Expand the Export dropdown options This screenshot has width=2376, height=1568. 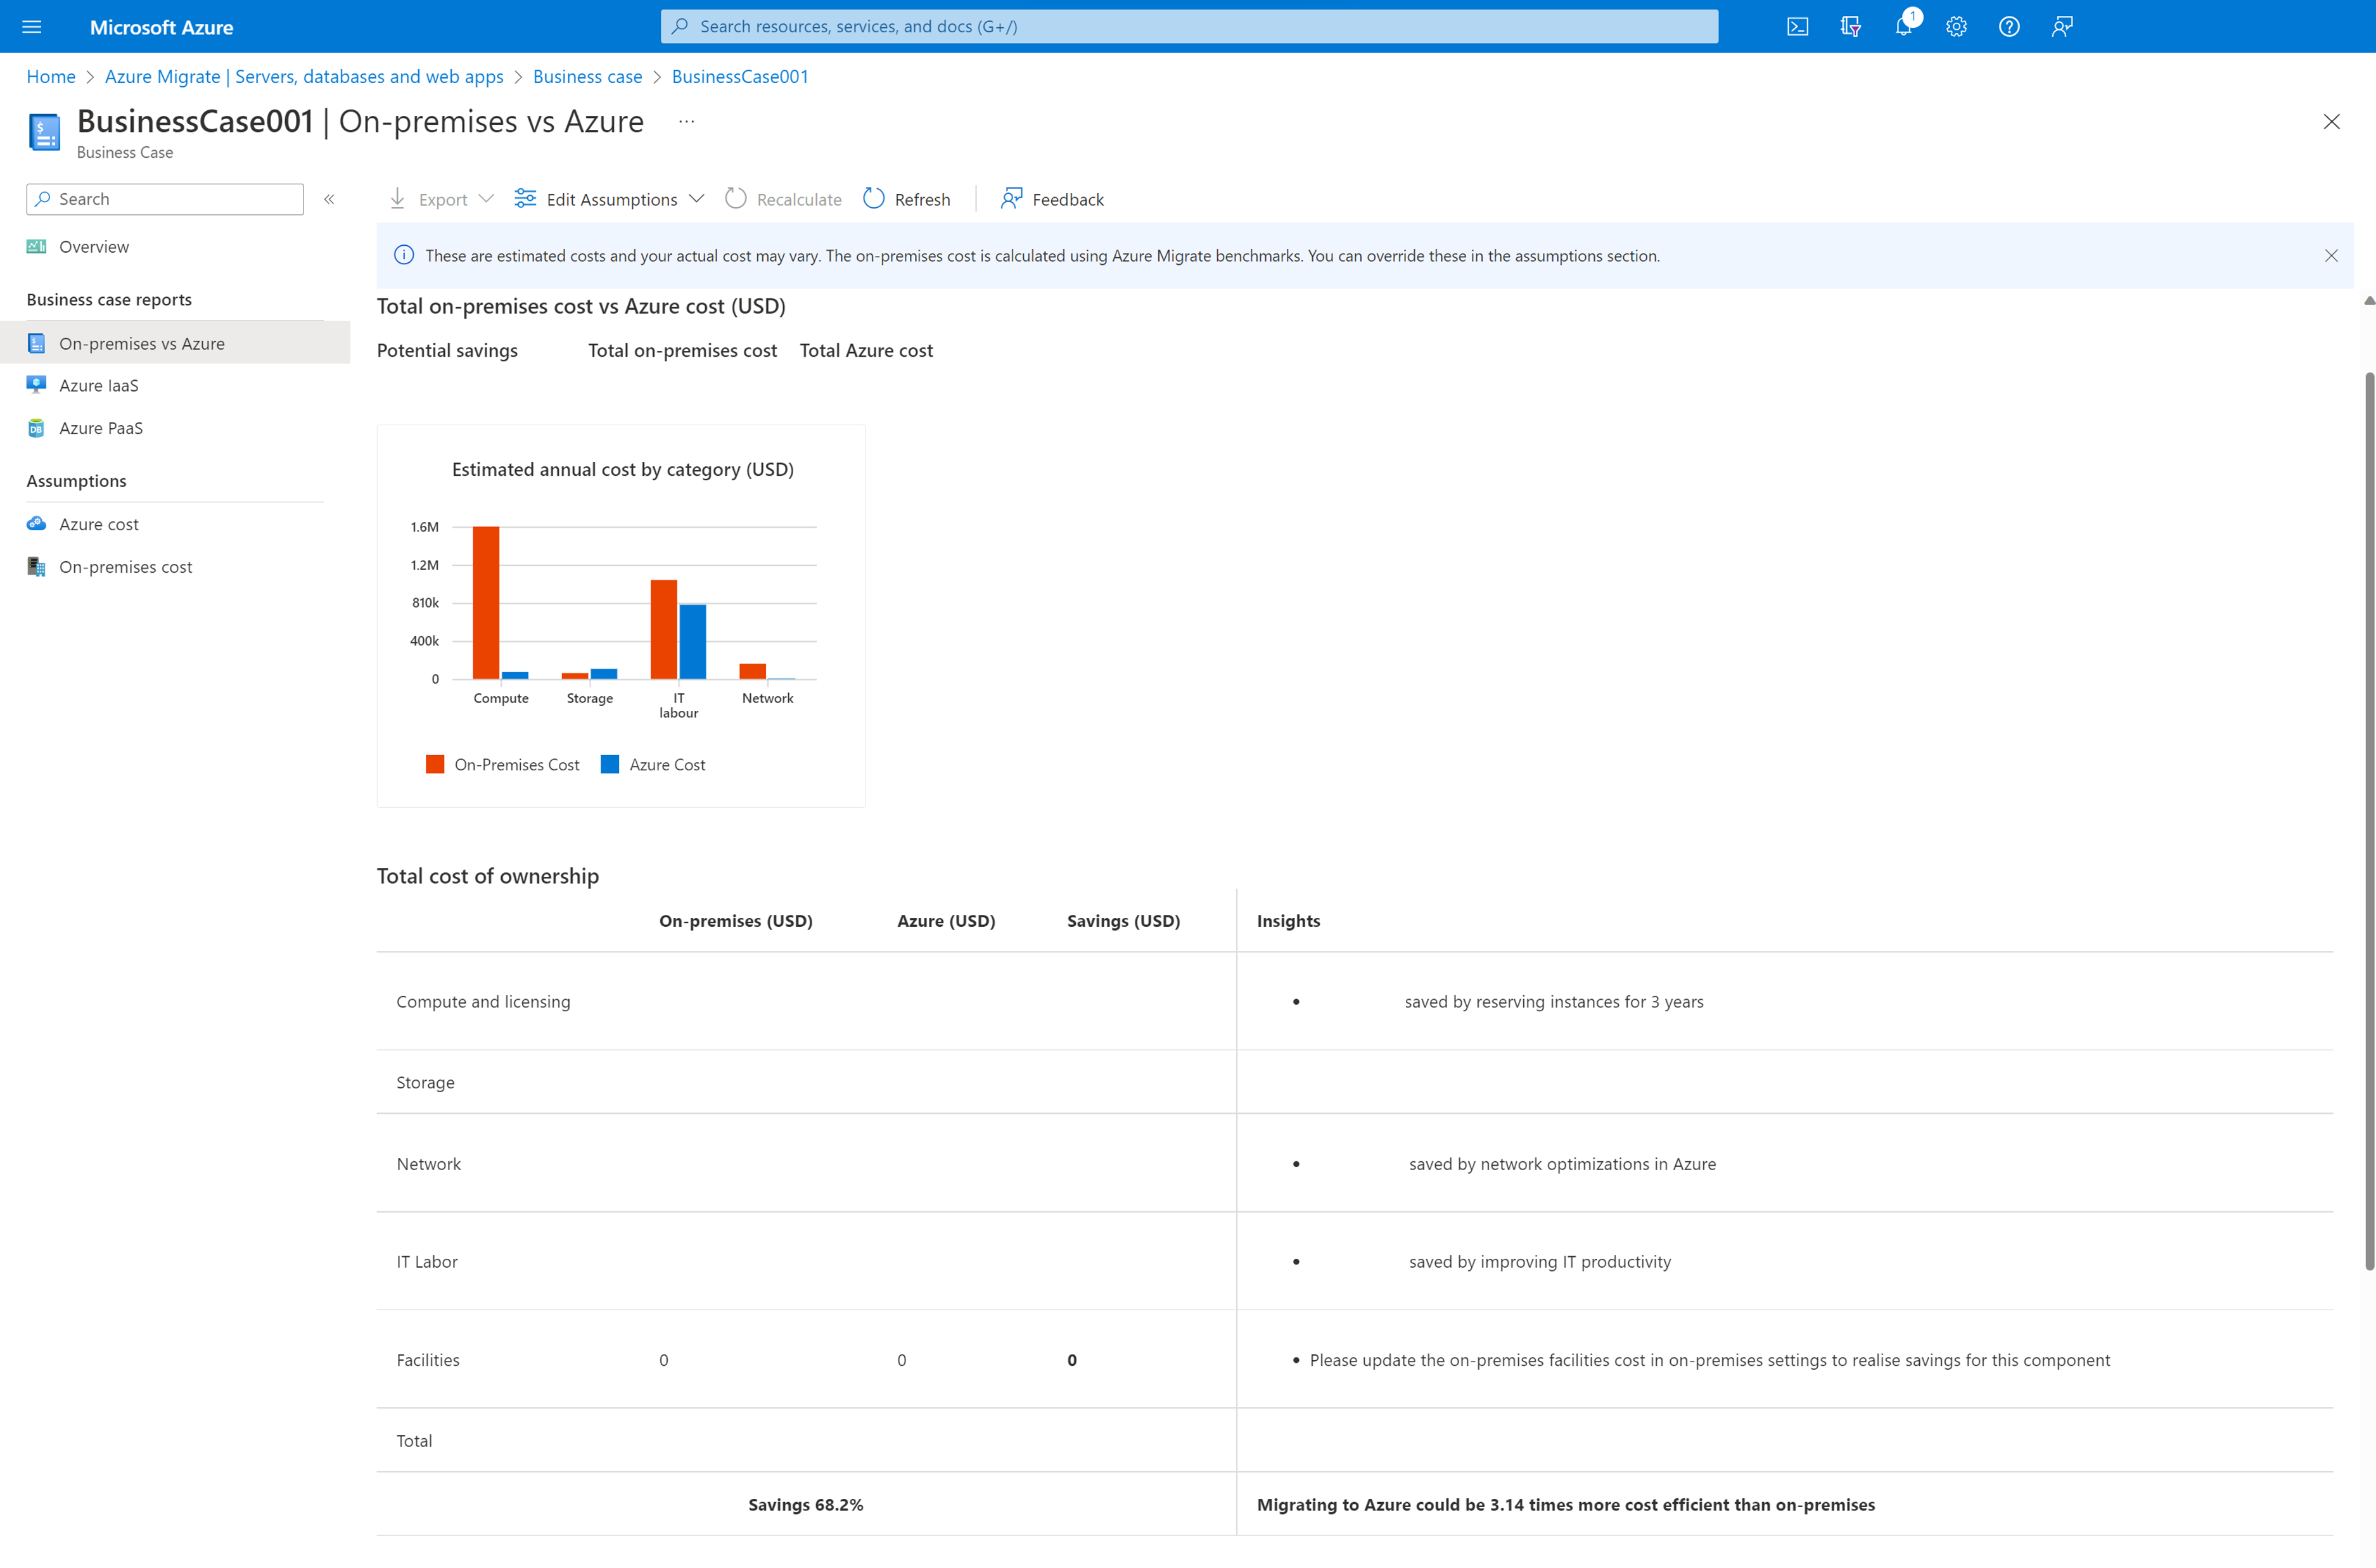(487, 198)
